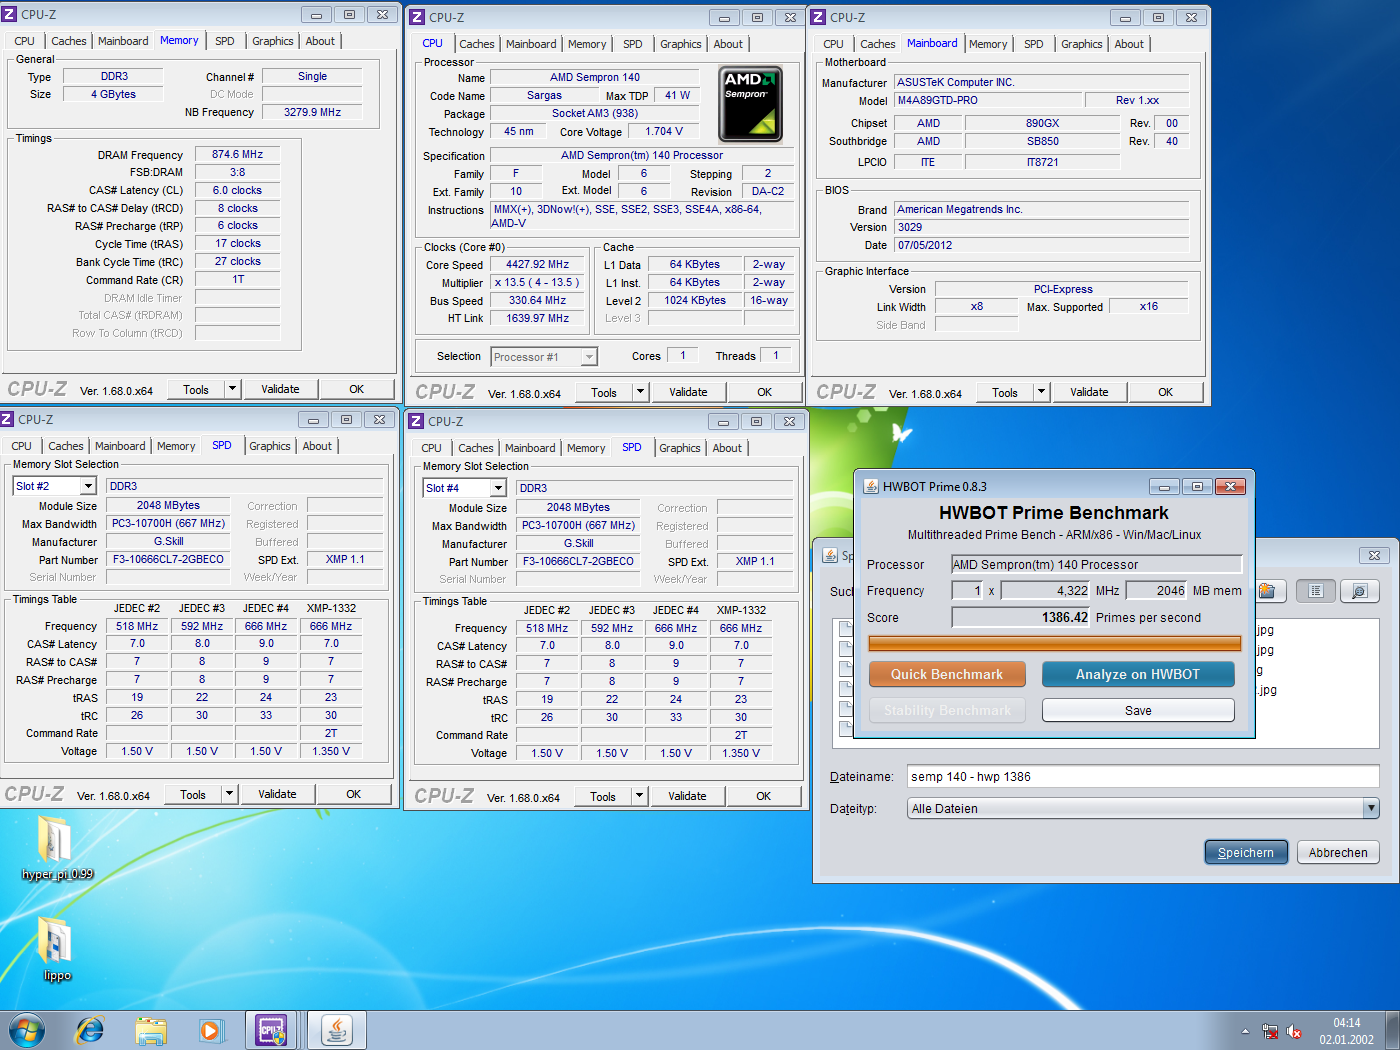This screenshot has height=1050, width=1400.
Task: Open the Dateityp 'Alle Dateien' dropdown
Action: click(x=1371, y=808)
